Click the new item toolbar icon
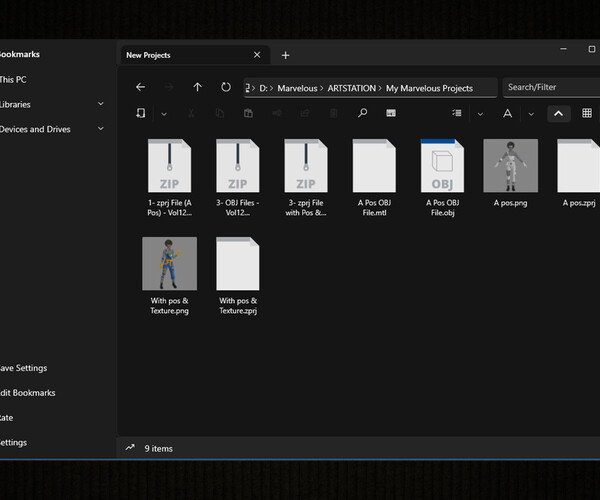 [140, 114]
